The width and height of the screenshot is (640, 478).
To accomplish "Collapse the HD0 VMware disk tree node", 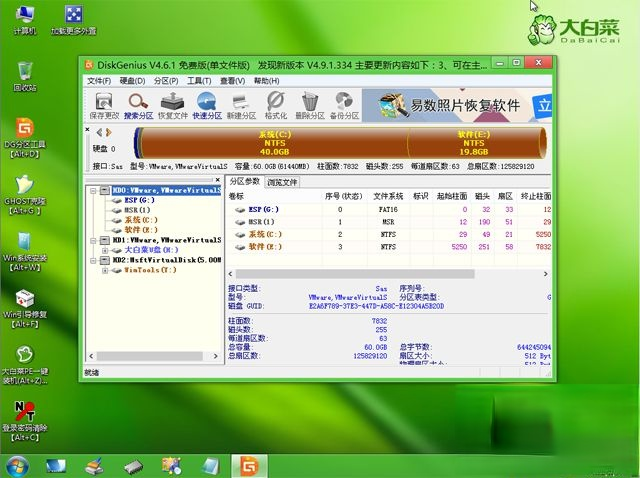I will [x=93, y=191].
